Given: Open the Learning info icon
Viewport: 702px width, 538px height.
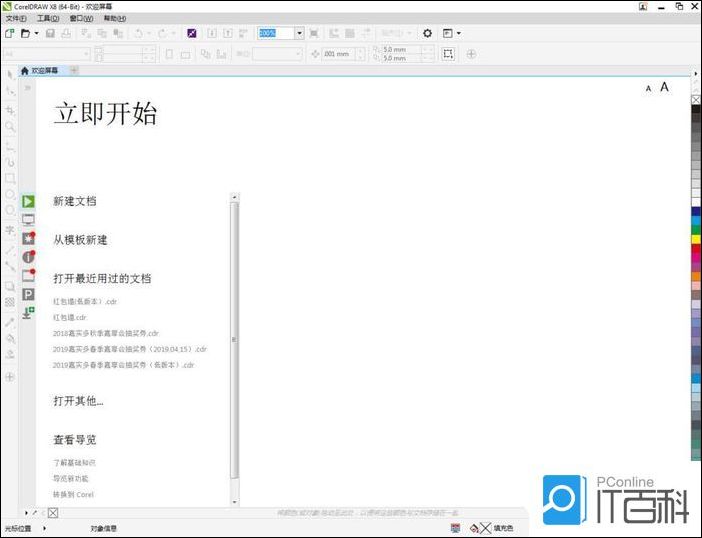Looking at the screenshot, I should pyautogui.click(x=28, y=257).
